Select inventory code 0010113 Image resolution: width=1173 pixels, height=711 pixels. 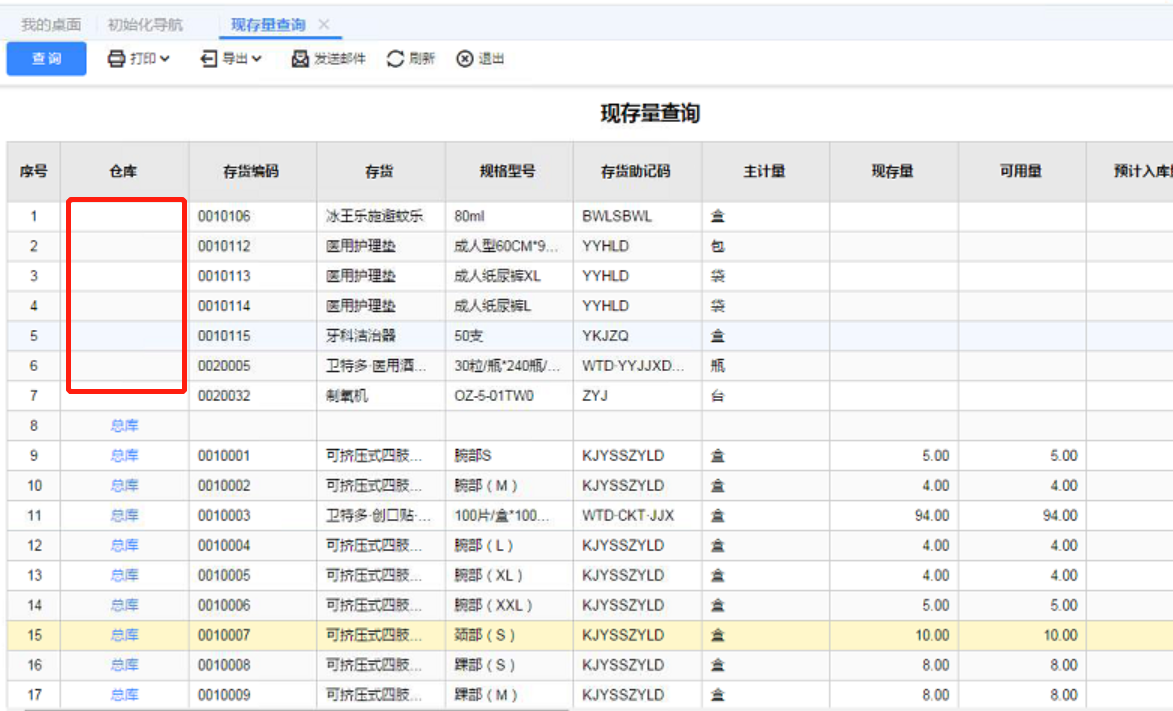pos(224,276)
